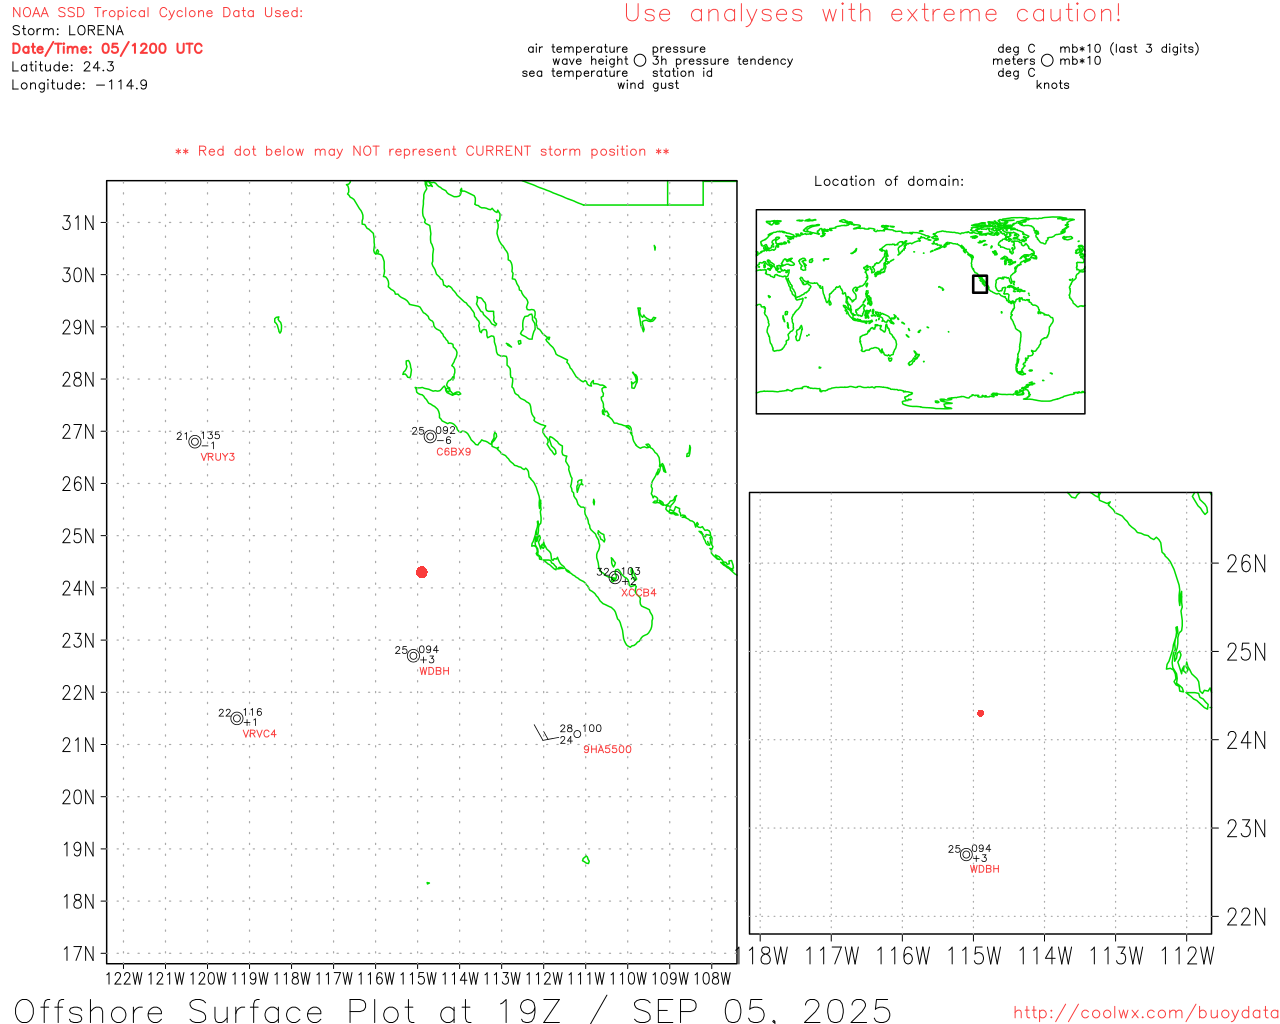Click the legend circle beside wave height
Image resolution: width=1280 pixels, height=1024 pixels.
[x=640, y=61]
